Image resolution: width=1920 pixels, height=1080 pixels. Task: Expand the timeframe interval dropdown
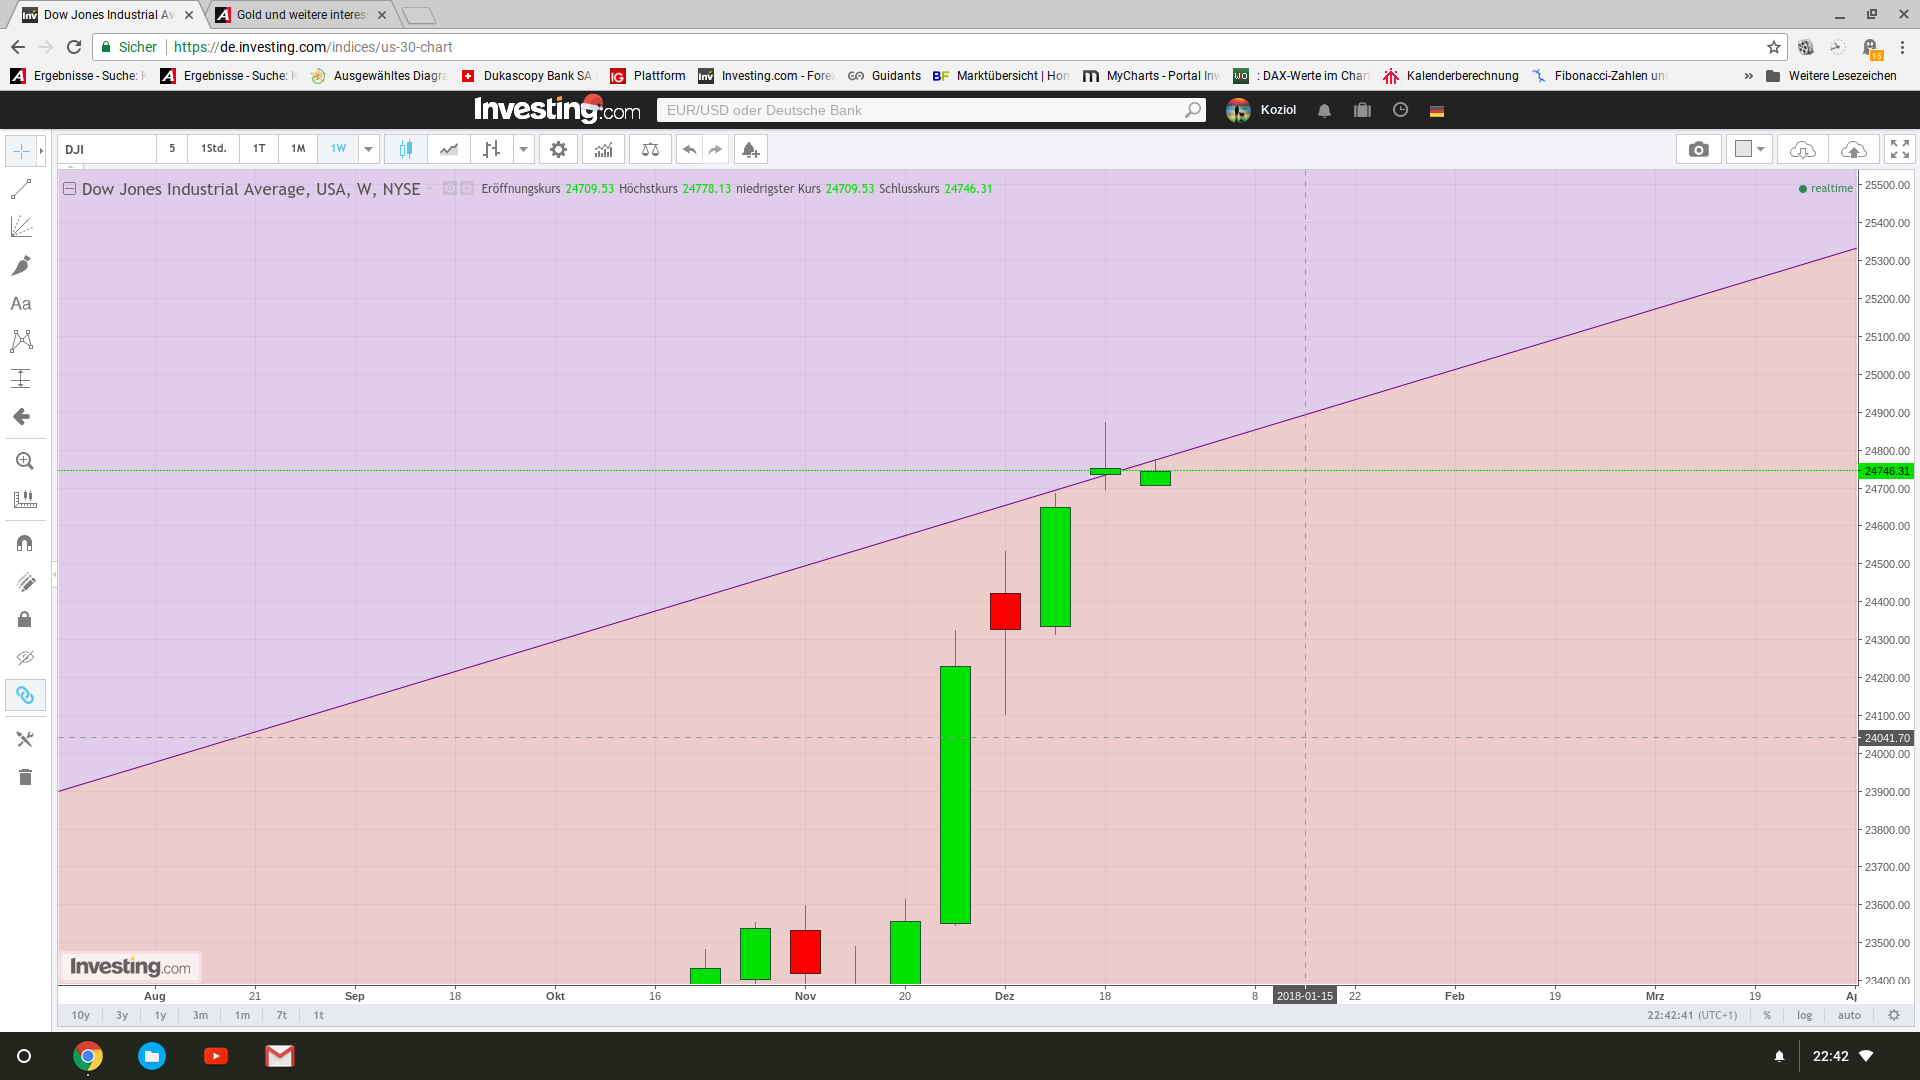click(x=368, y=149)
